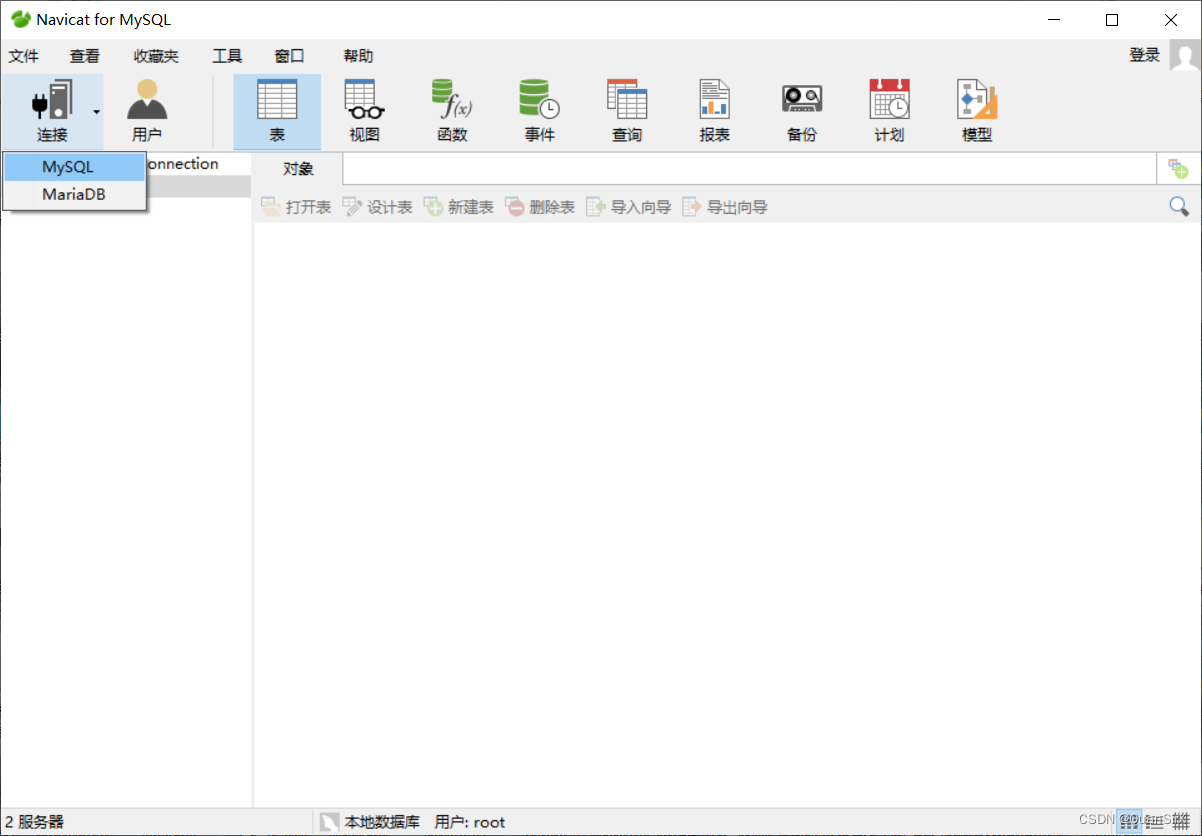Screen dimensions: 1202x836
Task: Open the 视图 (View) toolbar icon
Action: 364,111
